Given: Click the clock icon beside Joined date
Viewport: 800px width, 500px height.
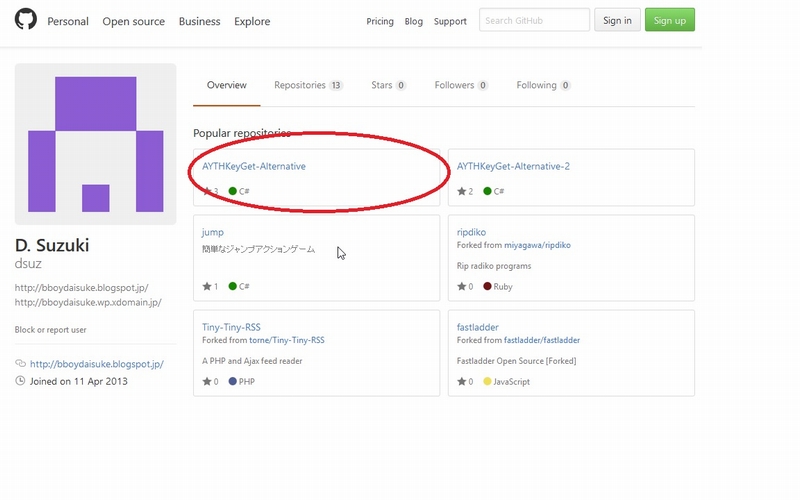Looking at the screenshot, I should tap(20, 381).
